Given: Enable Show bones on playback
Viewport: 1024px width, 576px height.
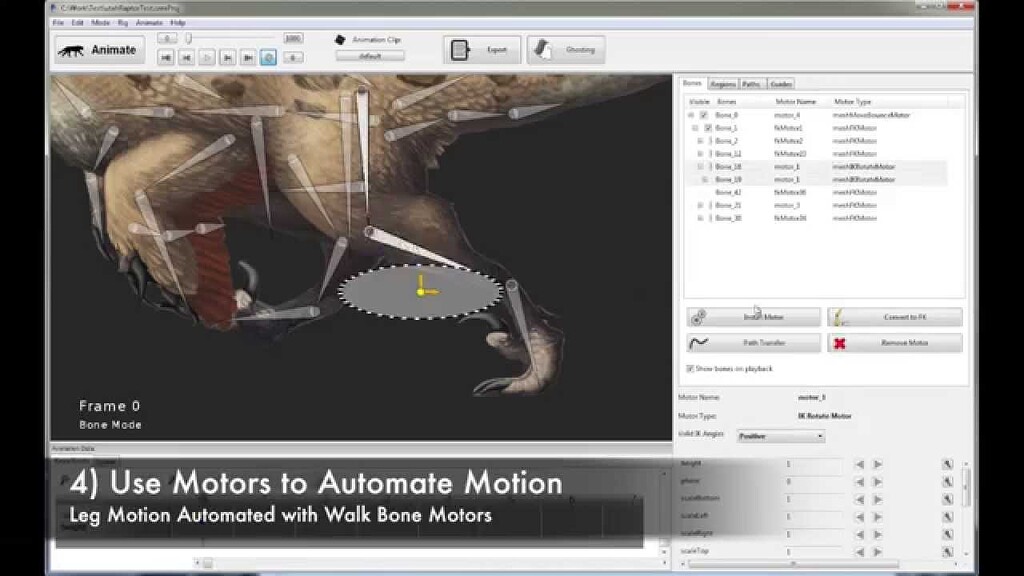Looking at the screenshot, I should pos(690,368).
